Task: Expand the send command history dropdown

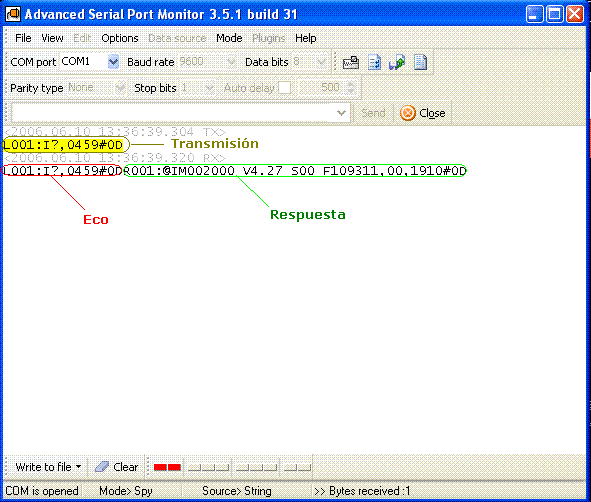Action: (x=341, y=113)
